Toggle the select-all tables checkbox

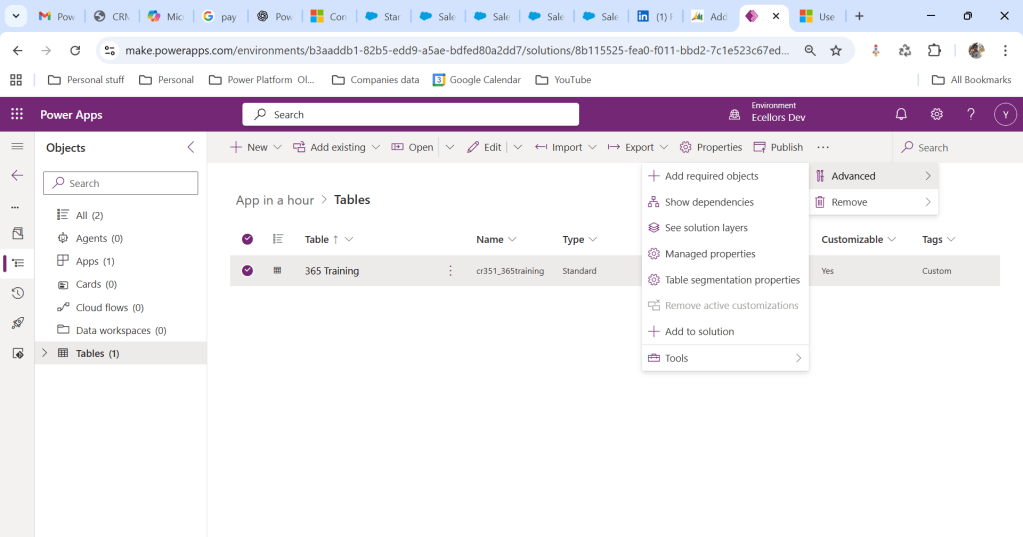point(247,239)
